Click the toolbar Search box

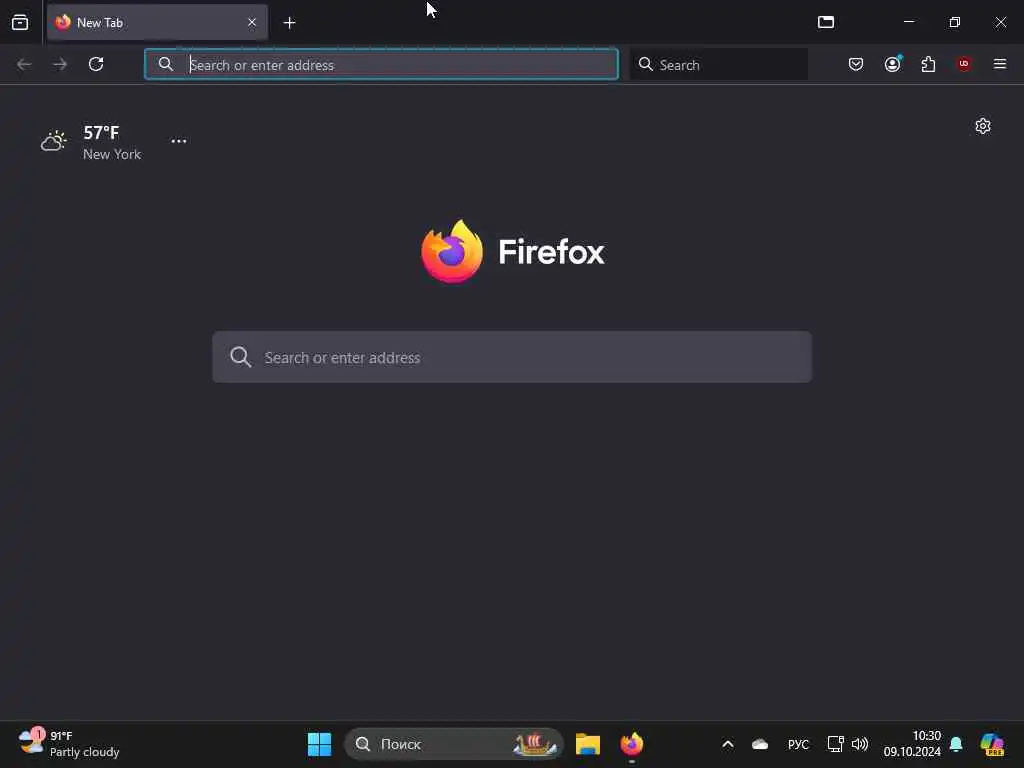(x=718, y=64)
